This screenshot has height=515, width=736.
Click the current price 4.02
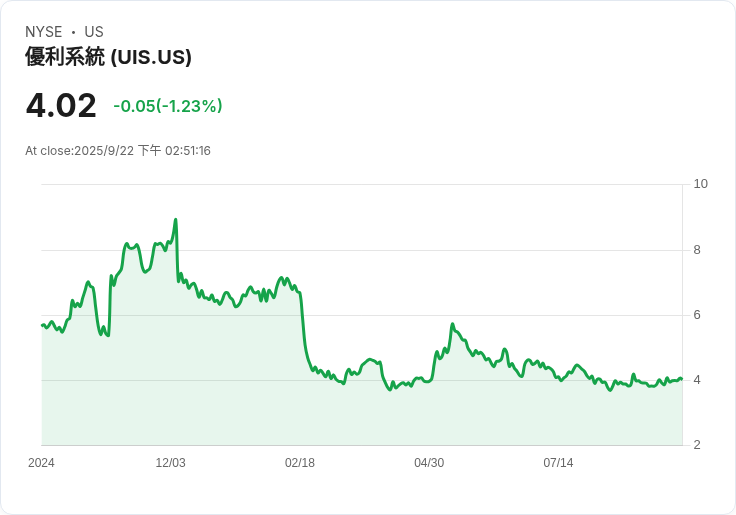(x=61, y=105)
